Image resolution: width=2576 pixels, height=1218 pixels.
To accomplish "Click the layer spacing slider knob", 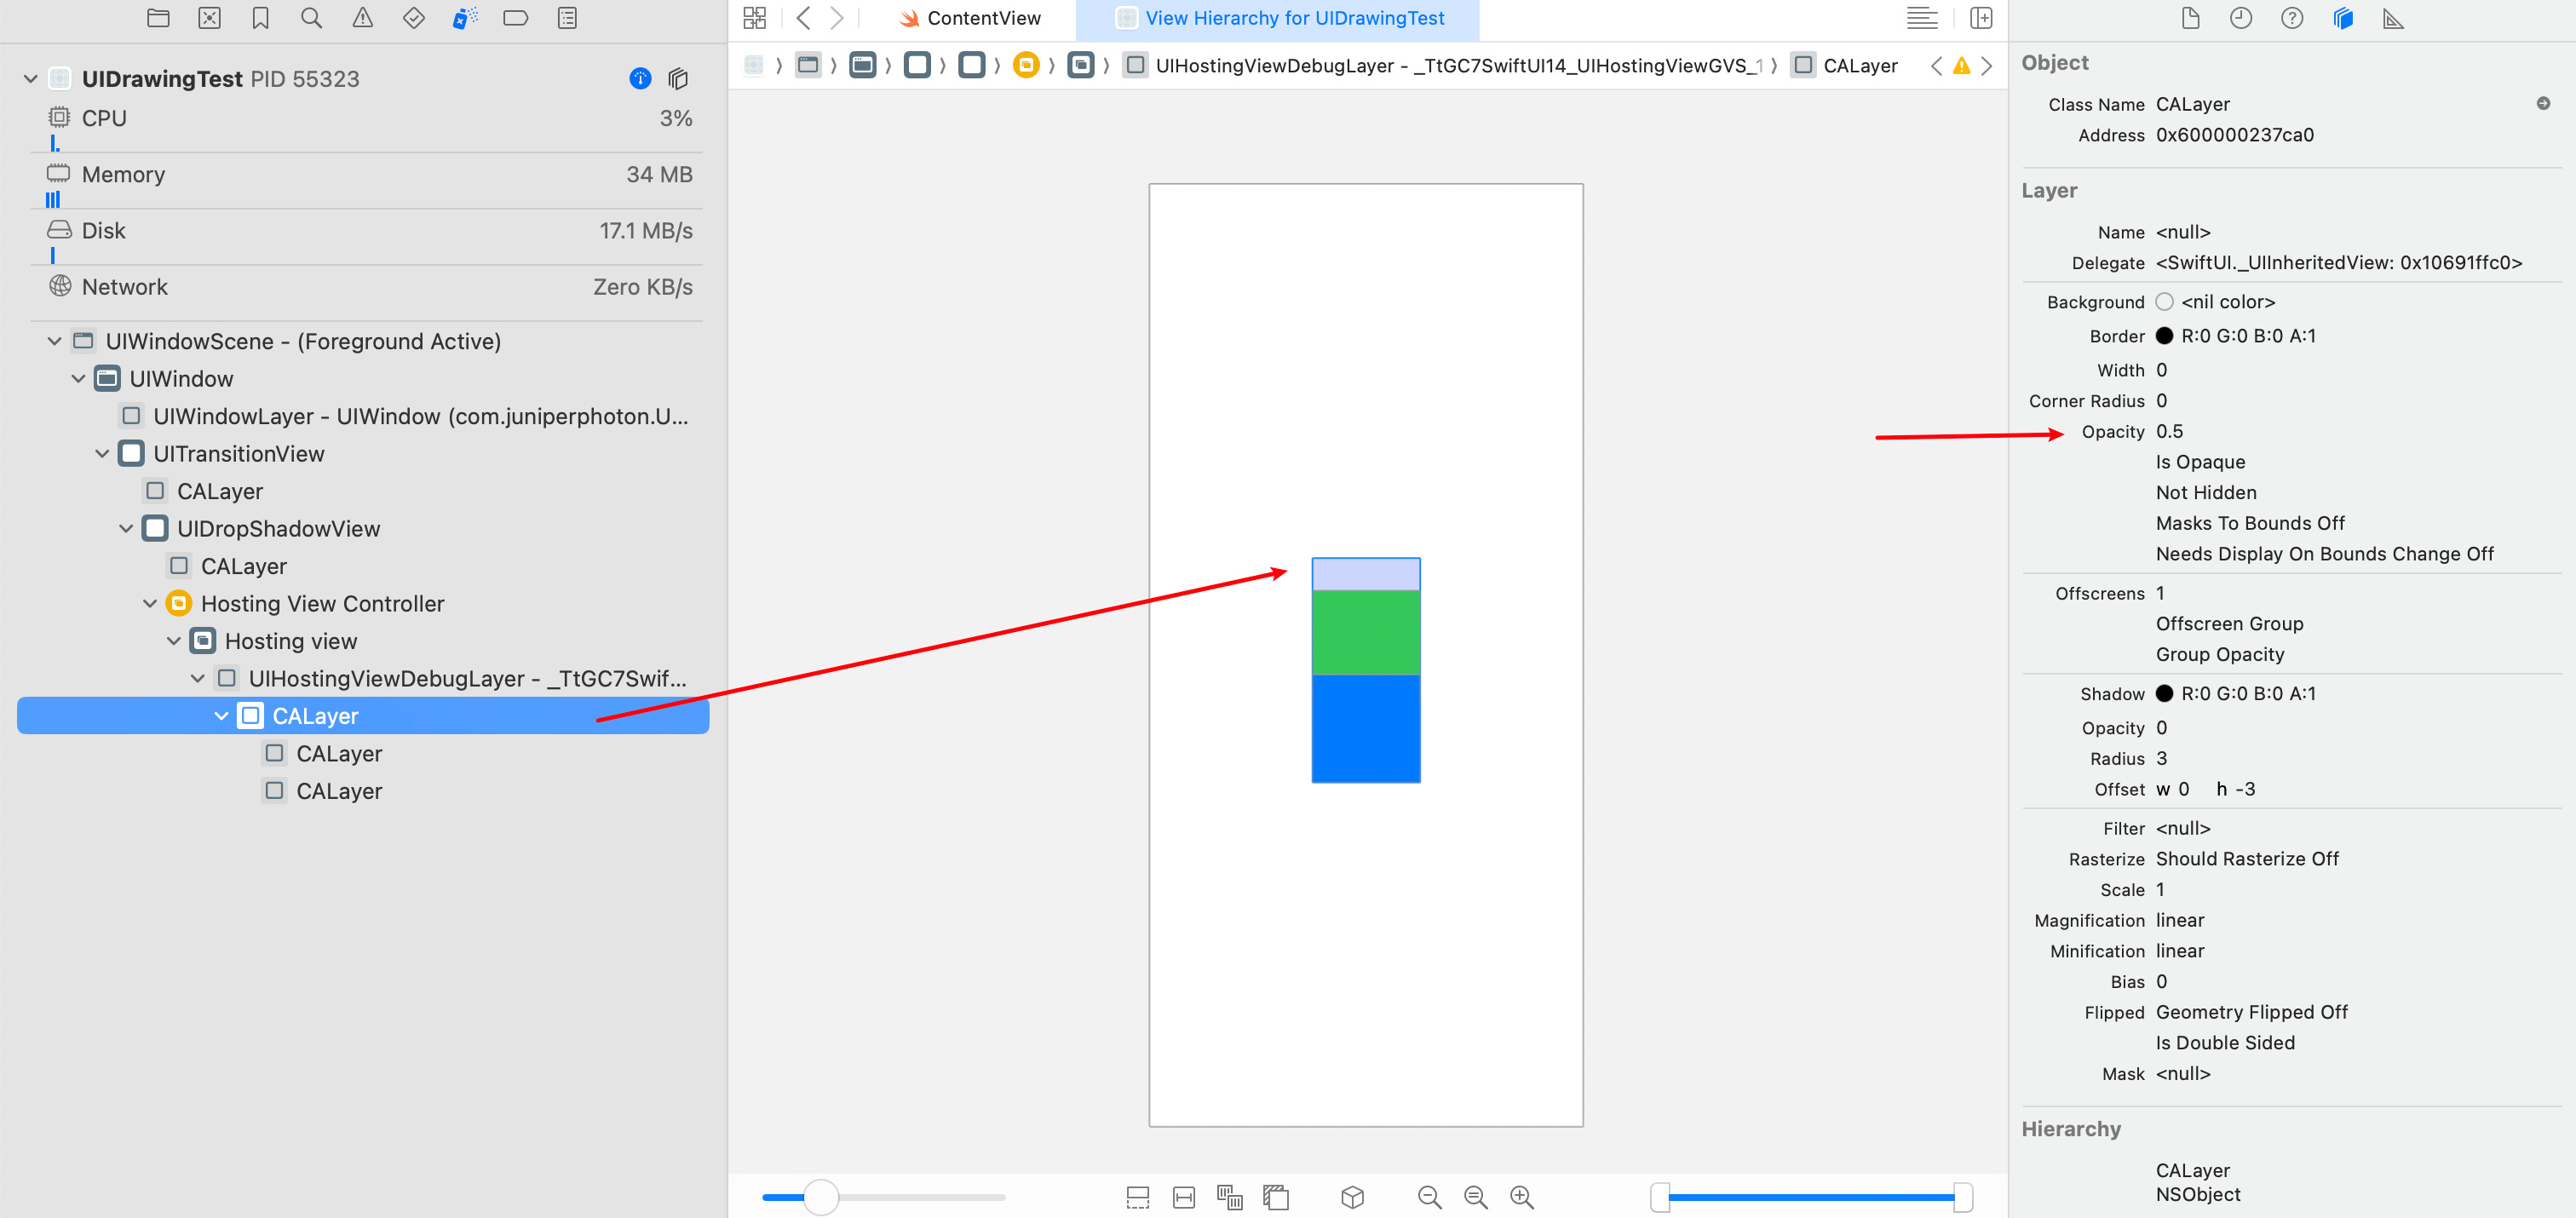I will click(x=820, y=1197).
